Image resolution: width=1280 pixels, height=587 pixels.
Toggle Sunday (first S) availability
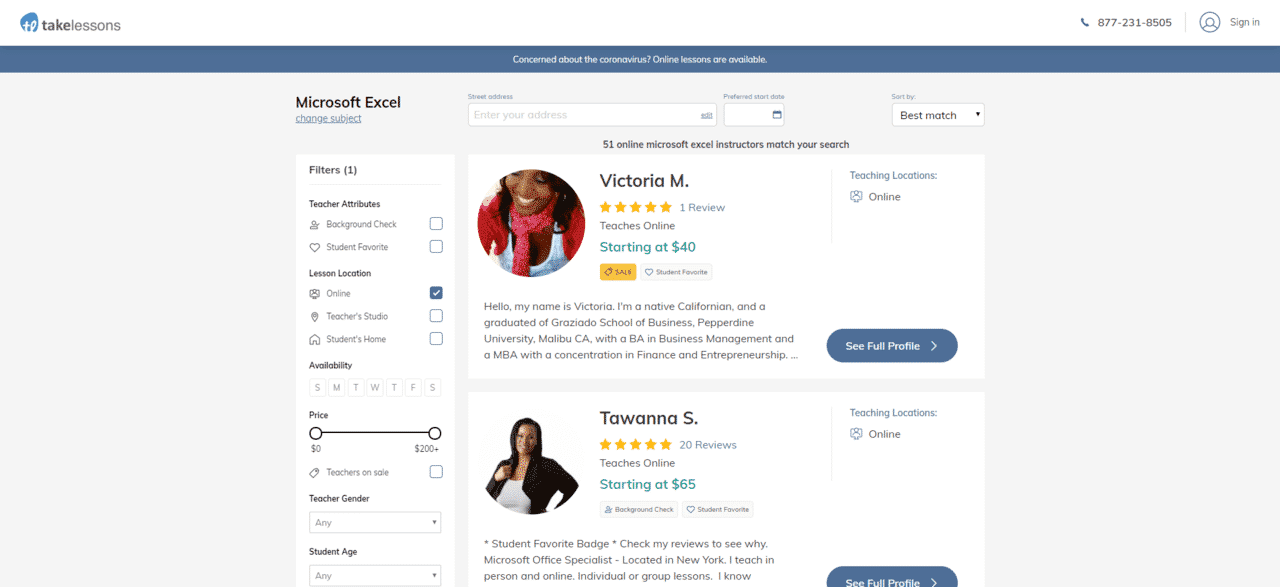pyautogui.click(x=318, y=387)
